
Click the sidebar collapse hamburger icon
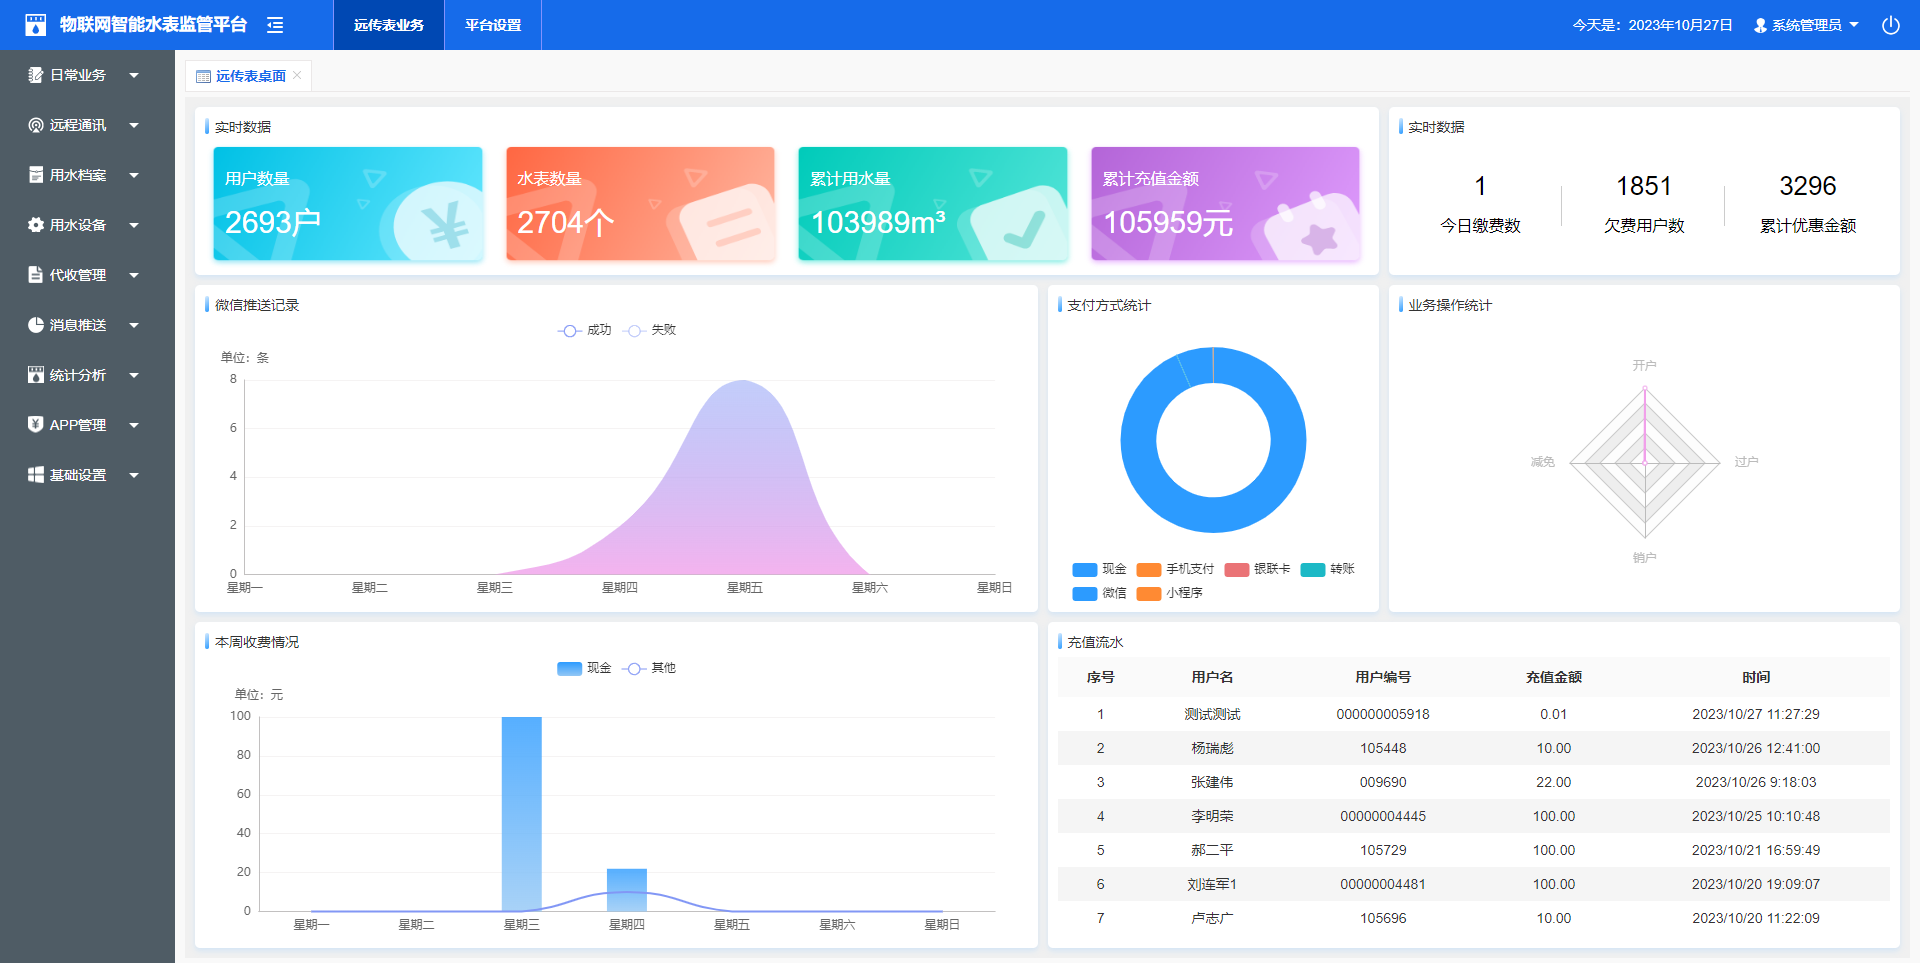275,25
